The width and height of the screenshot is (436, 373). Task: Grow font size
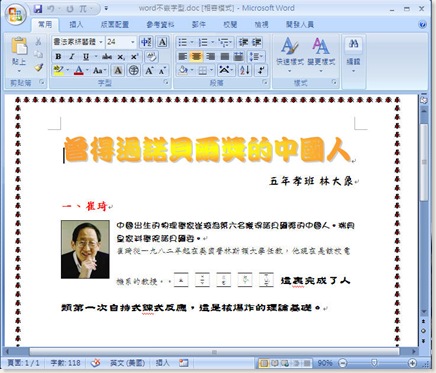pos(149,70)
